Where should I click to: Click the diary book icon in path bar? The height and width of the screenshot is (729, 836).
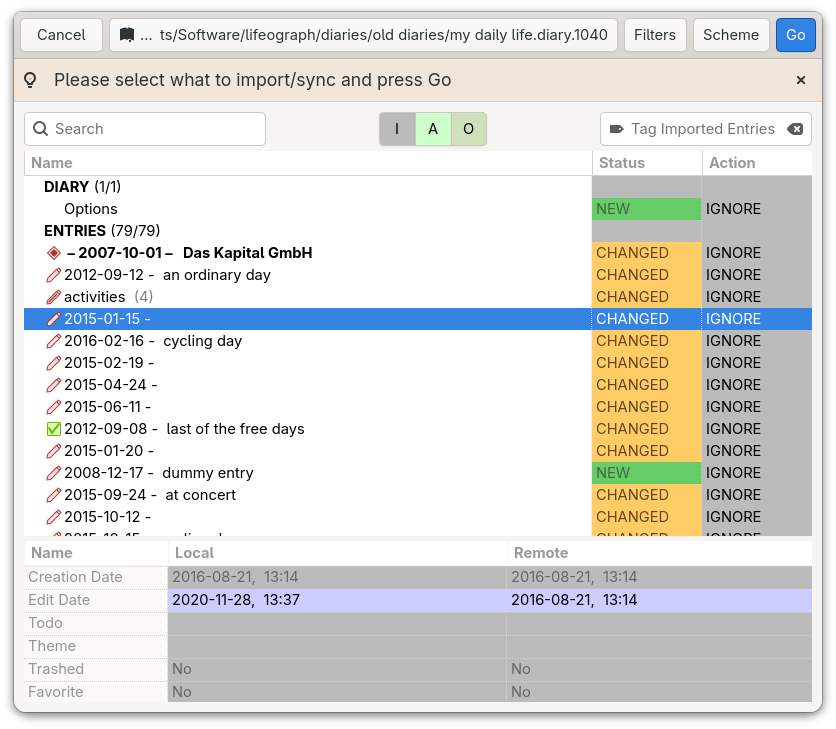127,35
